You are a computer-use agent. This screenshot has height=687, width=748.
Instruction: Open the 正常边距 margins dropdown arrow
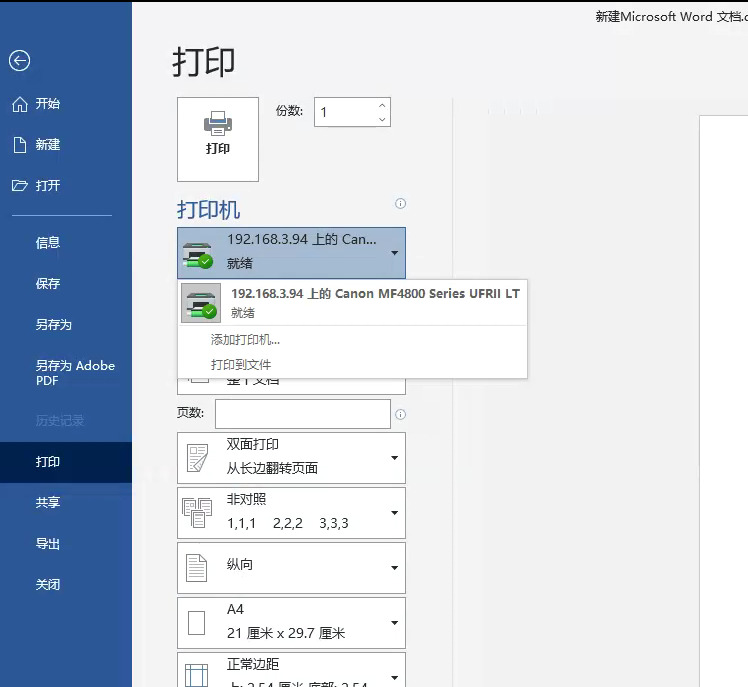pyautogui.click(x=395, y=677)
